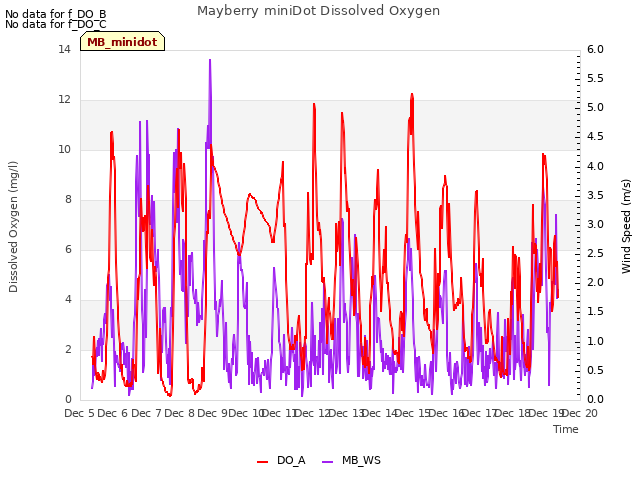Click the Dec 9 x-axis tick label
Viewport: 640px width, 480px height.
pos(213,413)
